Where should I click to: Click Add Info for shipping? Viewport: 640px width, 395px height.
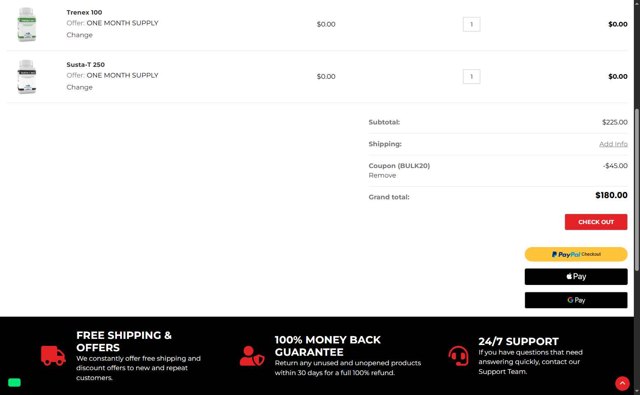click(613, 144)
